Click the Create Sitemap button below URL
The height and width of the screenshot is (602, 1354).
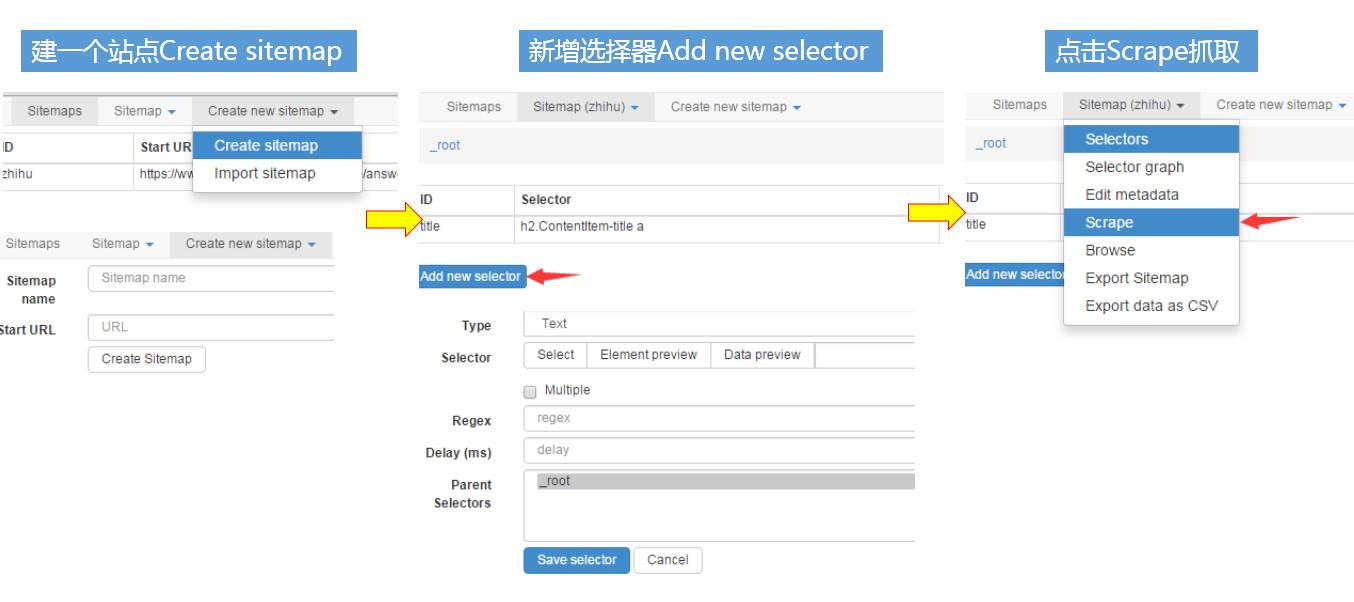pyautogui.click(x=147, y=359)
